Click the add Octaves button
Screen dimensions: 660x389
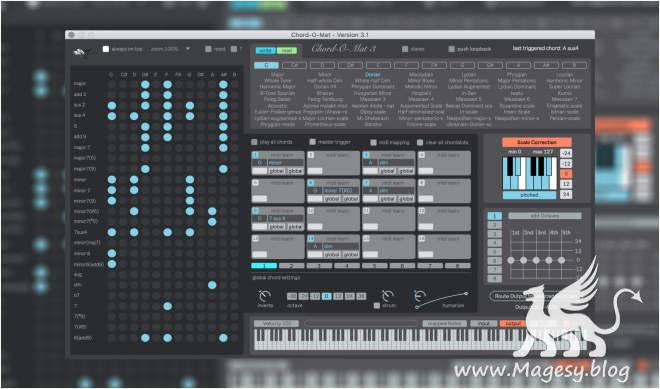coord(545,216)
